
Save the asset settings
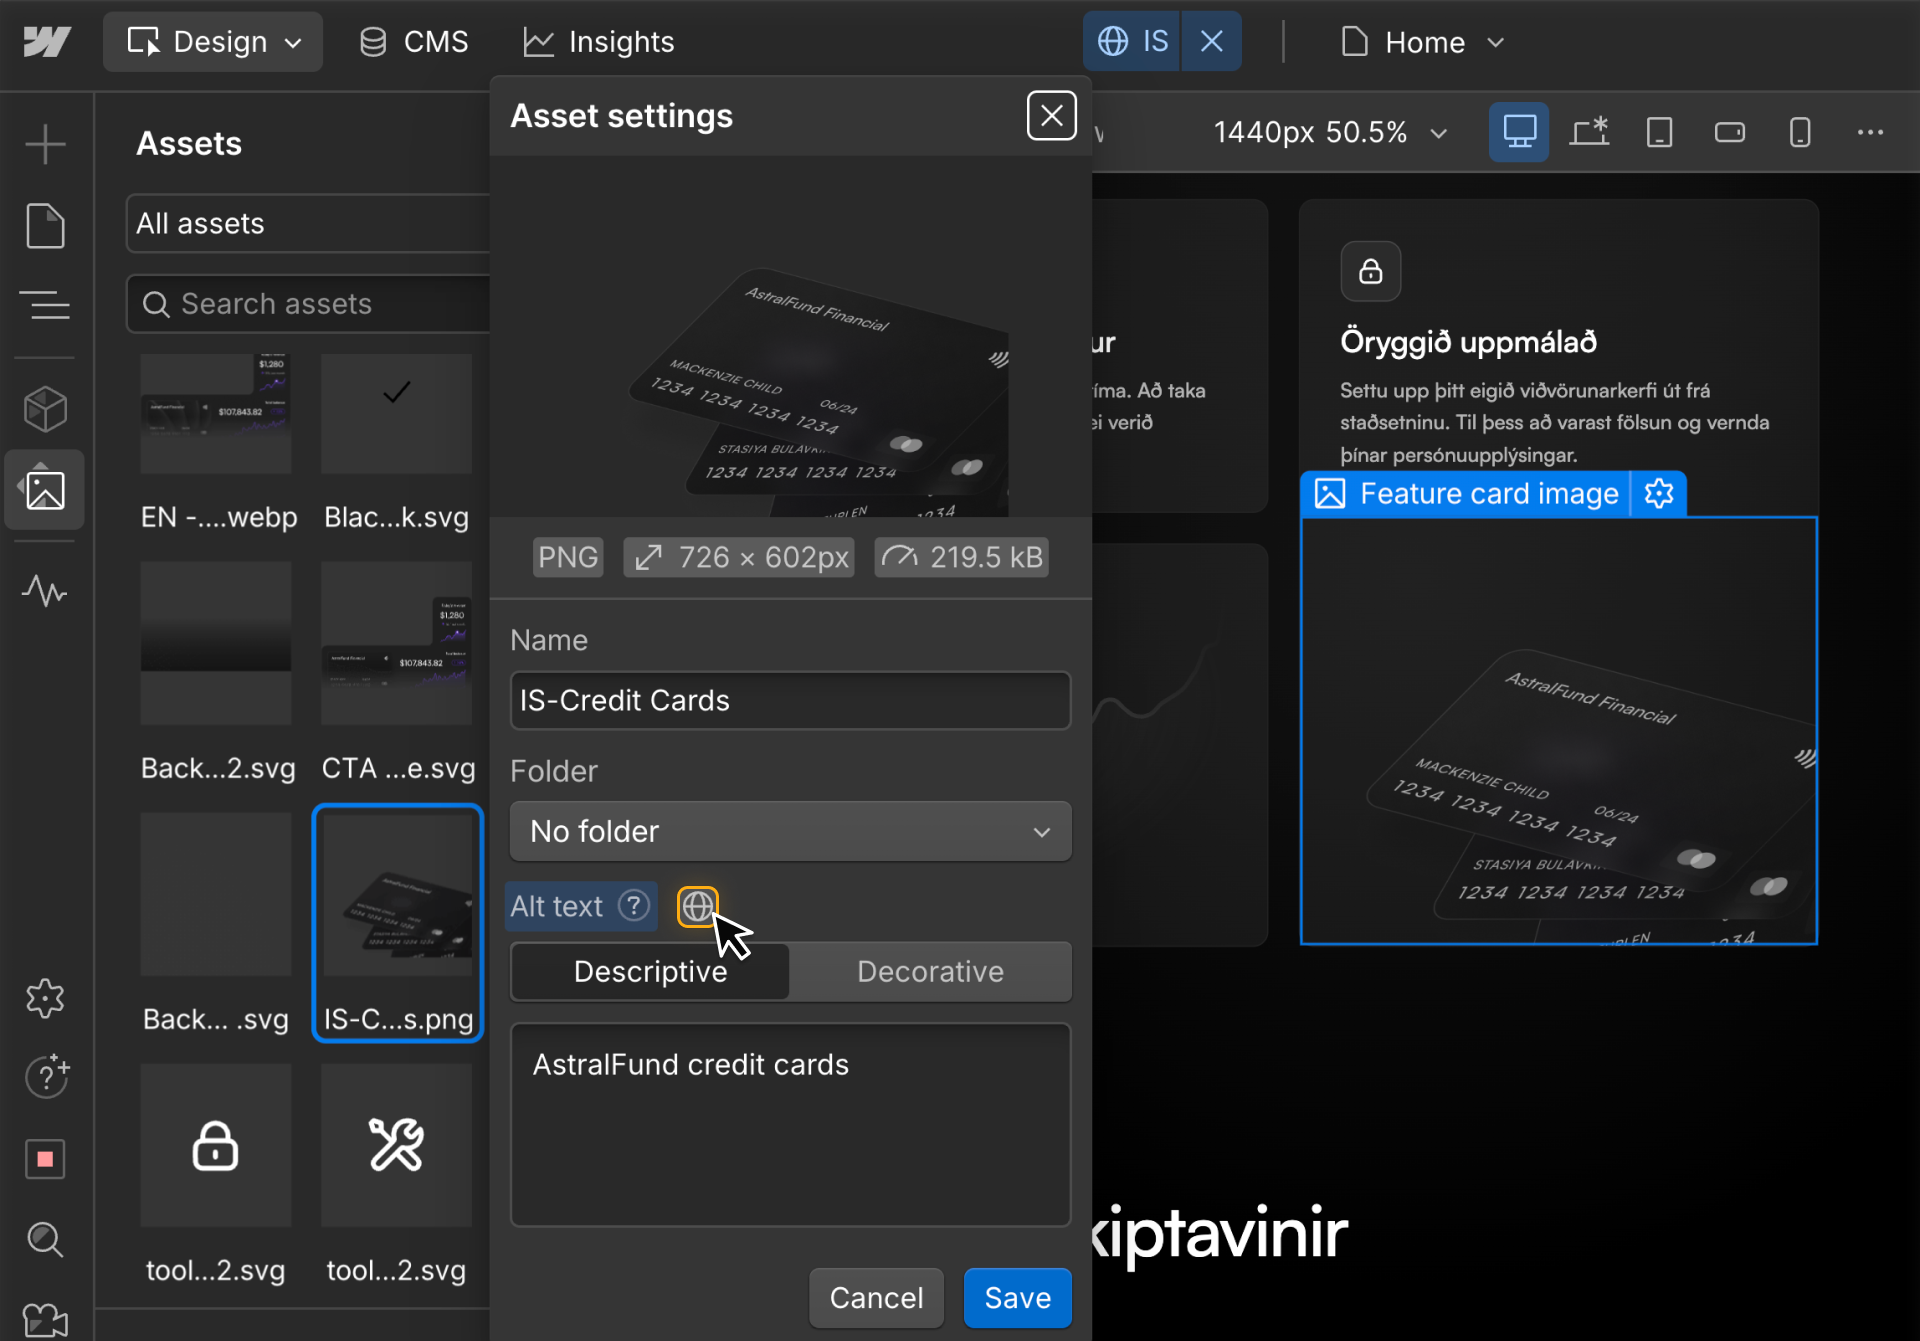pyautogui.click(x=1017, y=1297)
